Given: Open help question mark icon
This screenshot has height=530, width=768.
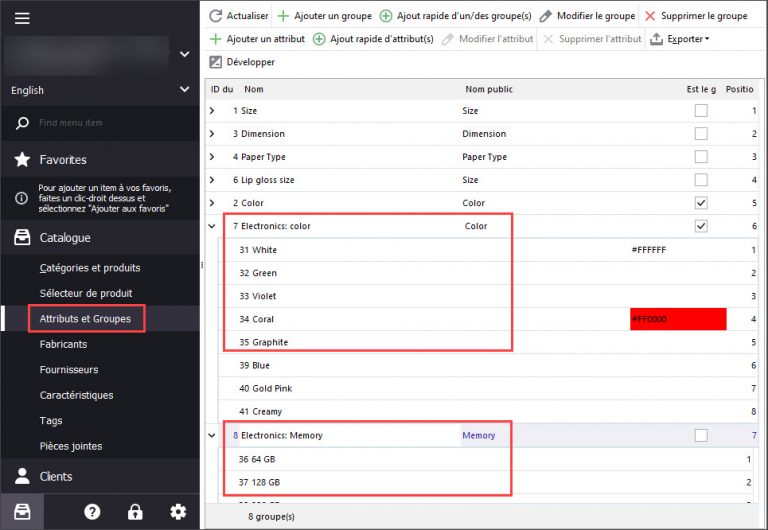Looking at the screenshot, I should pos(92,511).
